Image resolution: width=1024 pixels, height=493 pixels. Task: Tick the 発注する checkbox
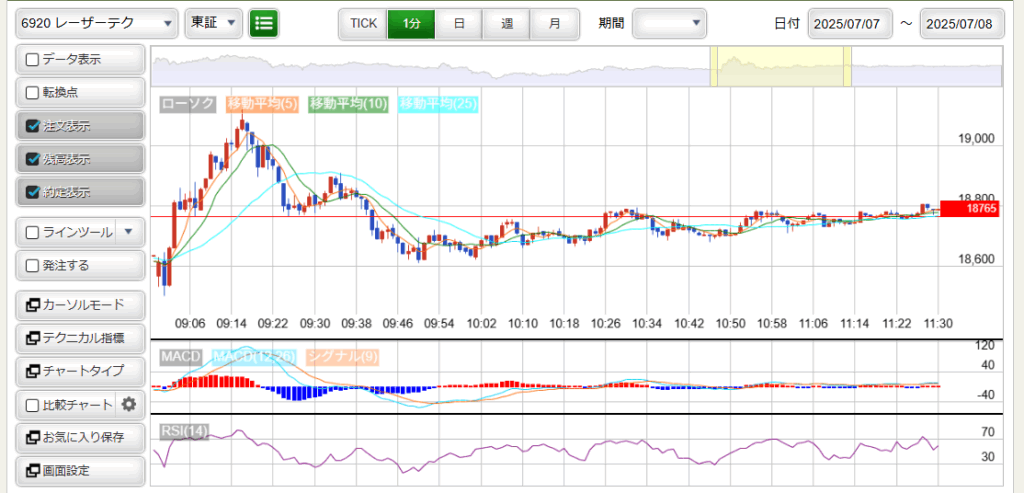point(32,266)
